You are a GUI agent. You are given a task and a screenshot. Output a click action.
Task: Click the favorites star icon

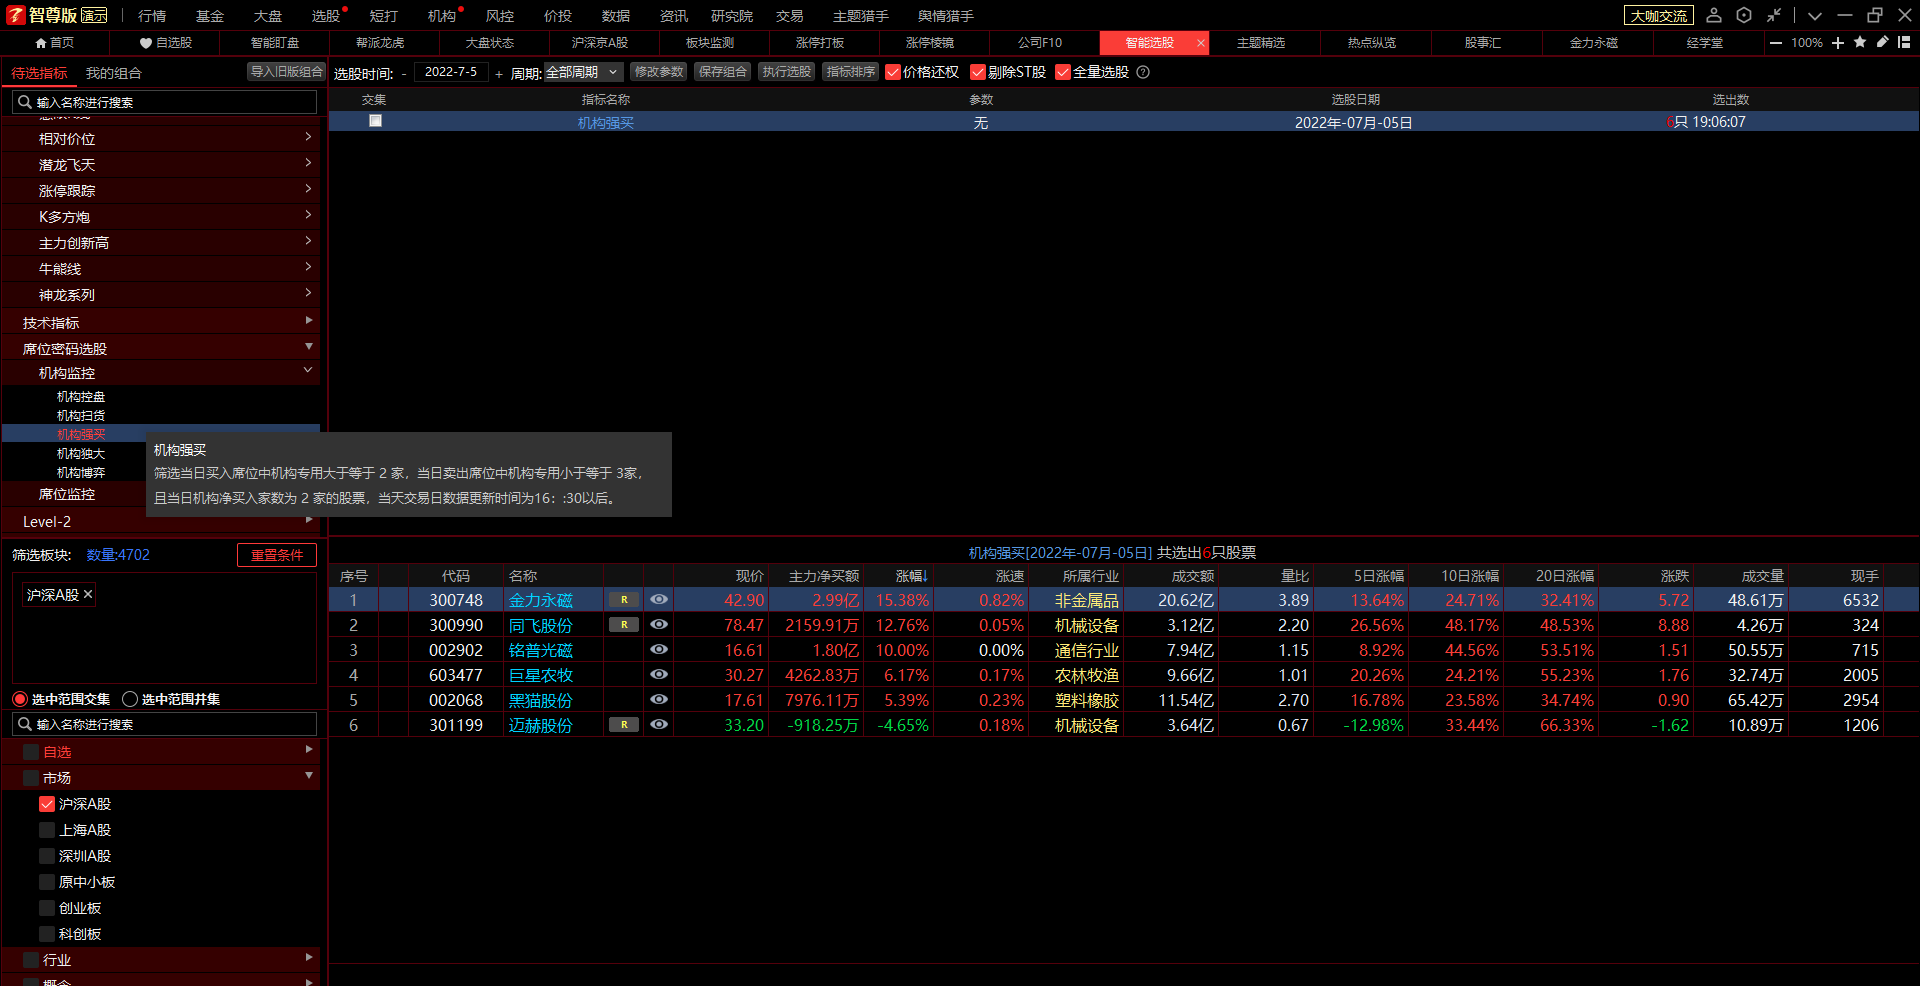(x=1860, y=42)
